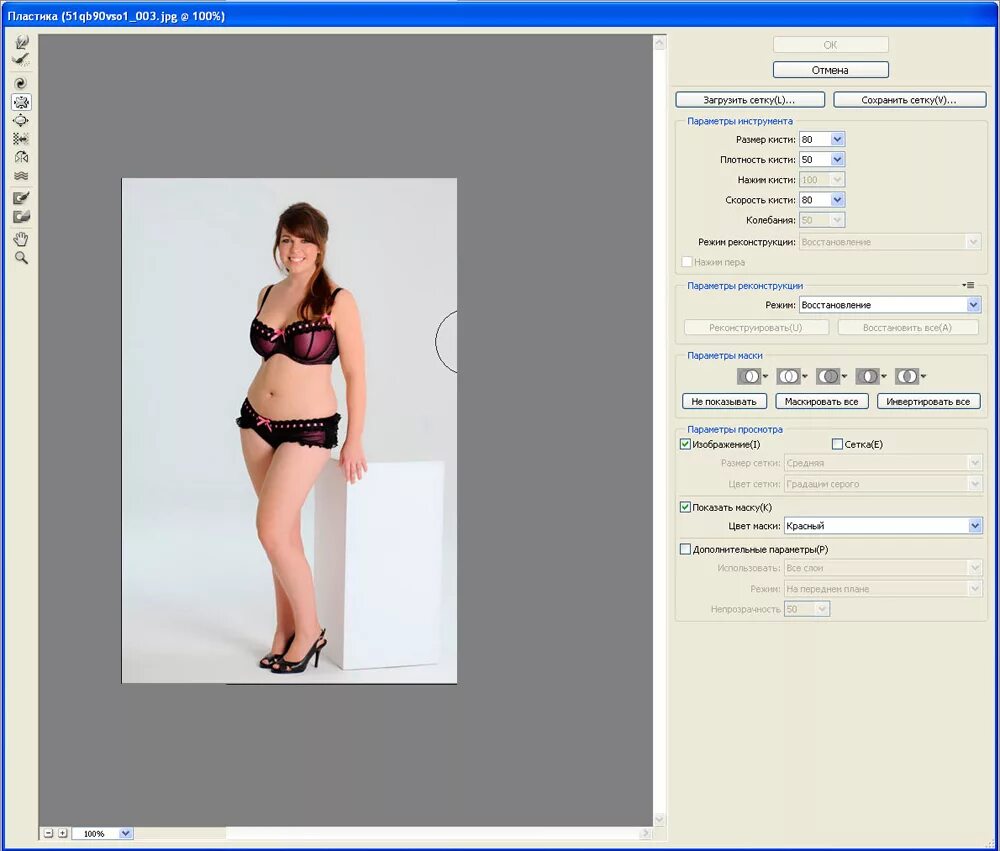Select the Thaw Mask tool
Screen dimensions: 1000x851
[x=21, y=217]
